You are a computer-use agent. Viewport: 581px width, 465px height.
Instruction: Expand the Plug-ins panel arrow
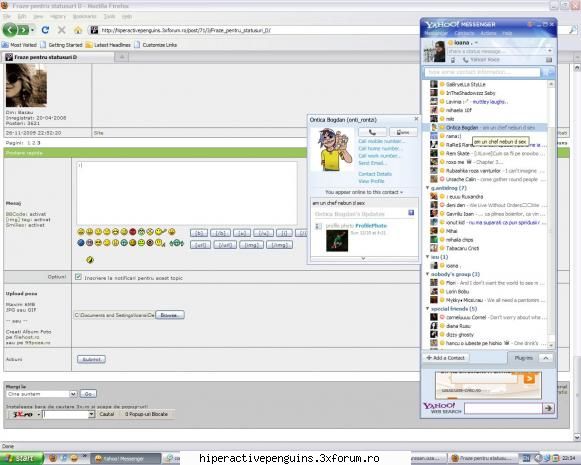click(545, 358)
